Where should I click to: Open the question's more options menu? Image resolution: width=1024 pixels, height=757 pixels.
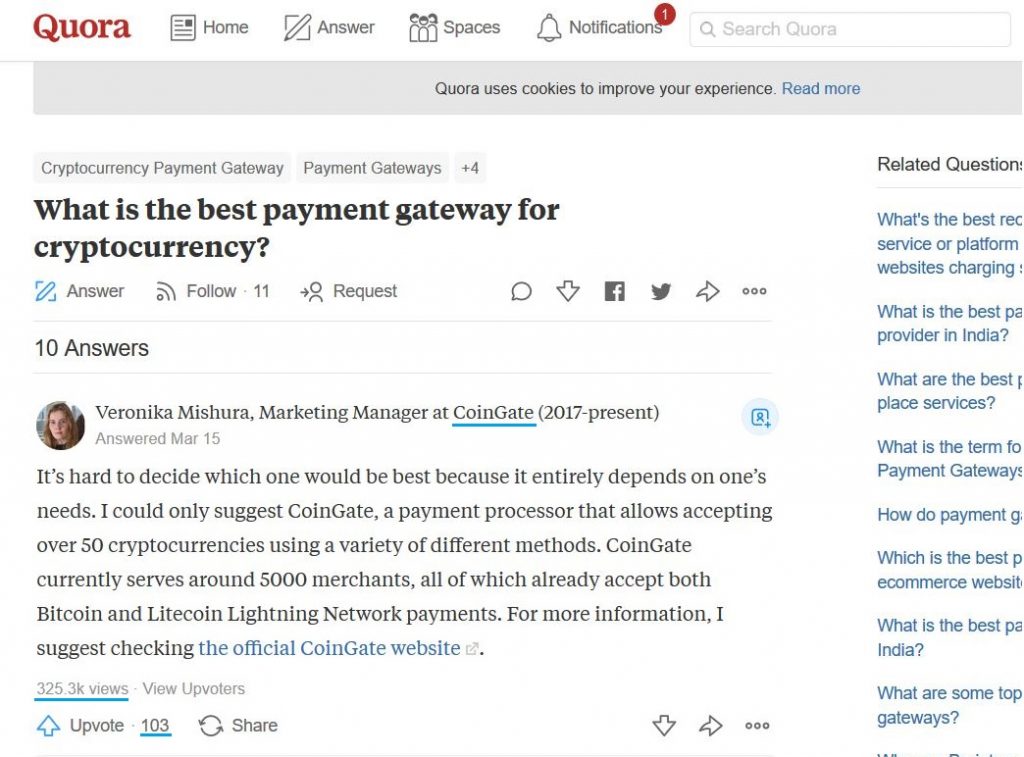(x=754, y=291)
